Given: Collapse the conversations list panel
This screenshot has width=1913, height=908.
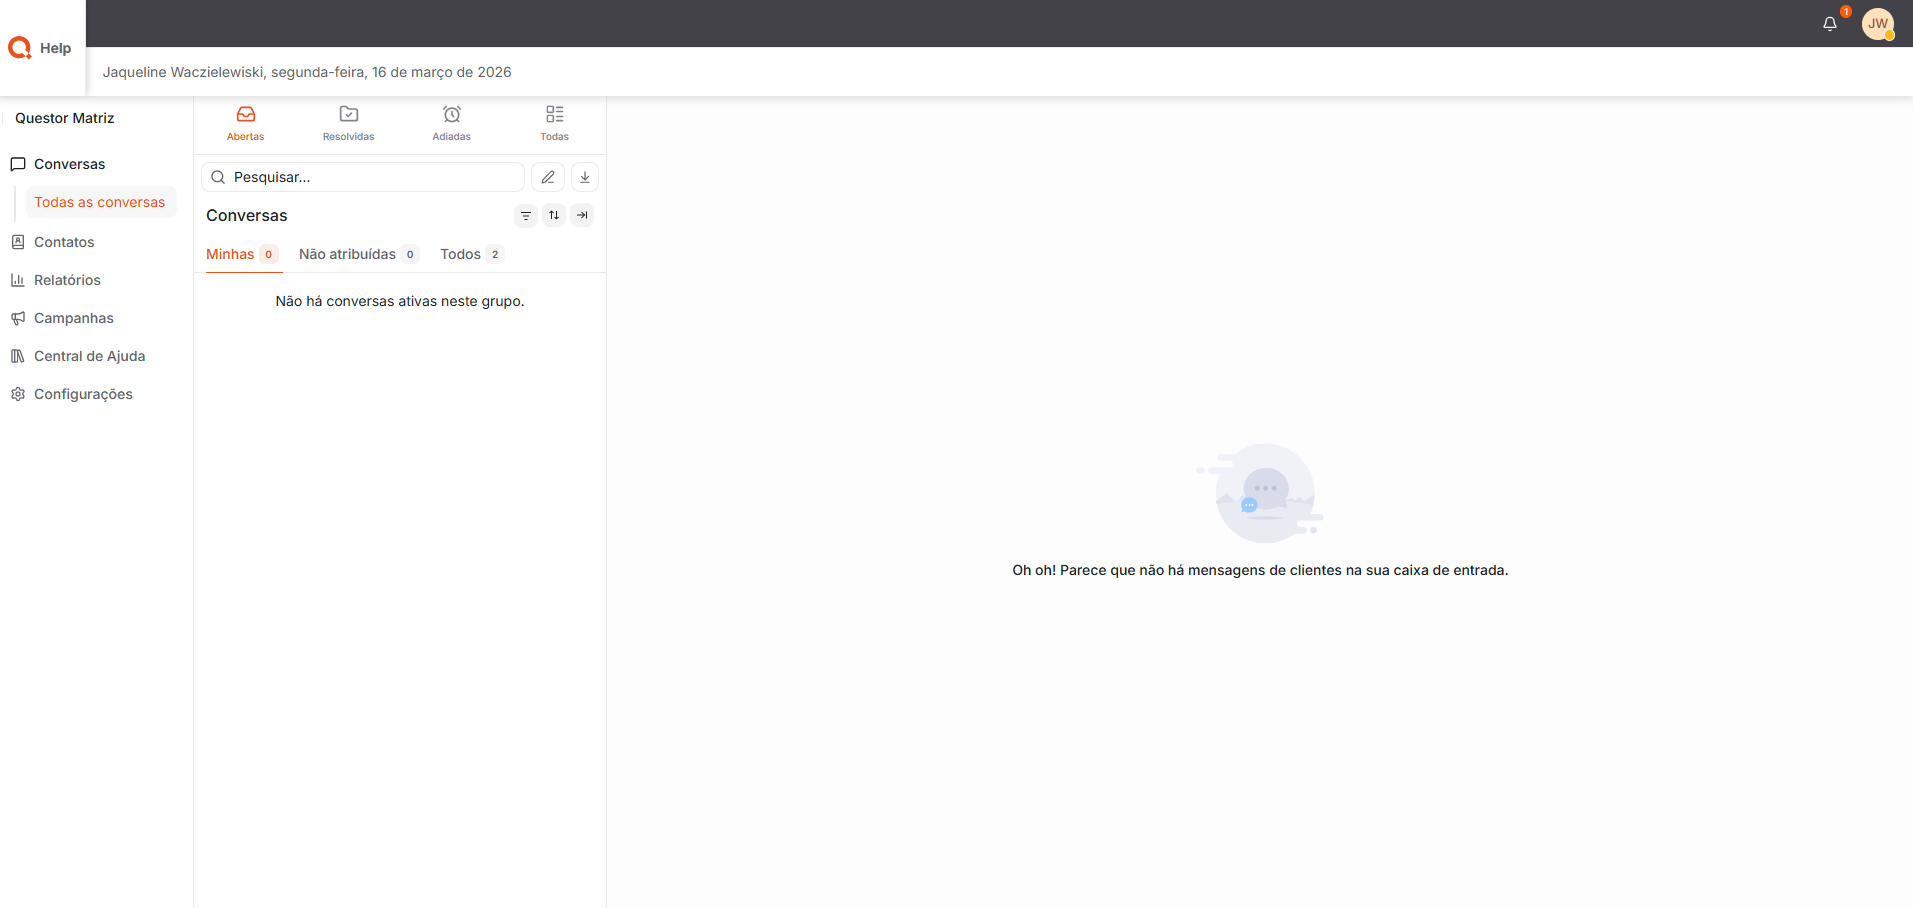Looking at the screenshot, I should point(582,215).
